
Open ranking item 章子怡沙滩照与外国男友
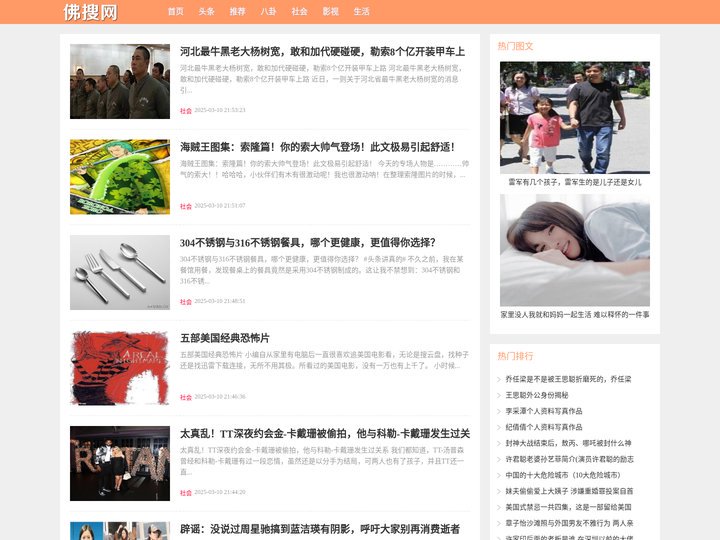click(x=569, y=523)
